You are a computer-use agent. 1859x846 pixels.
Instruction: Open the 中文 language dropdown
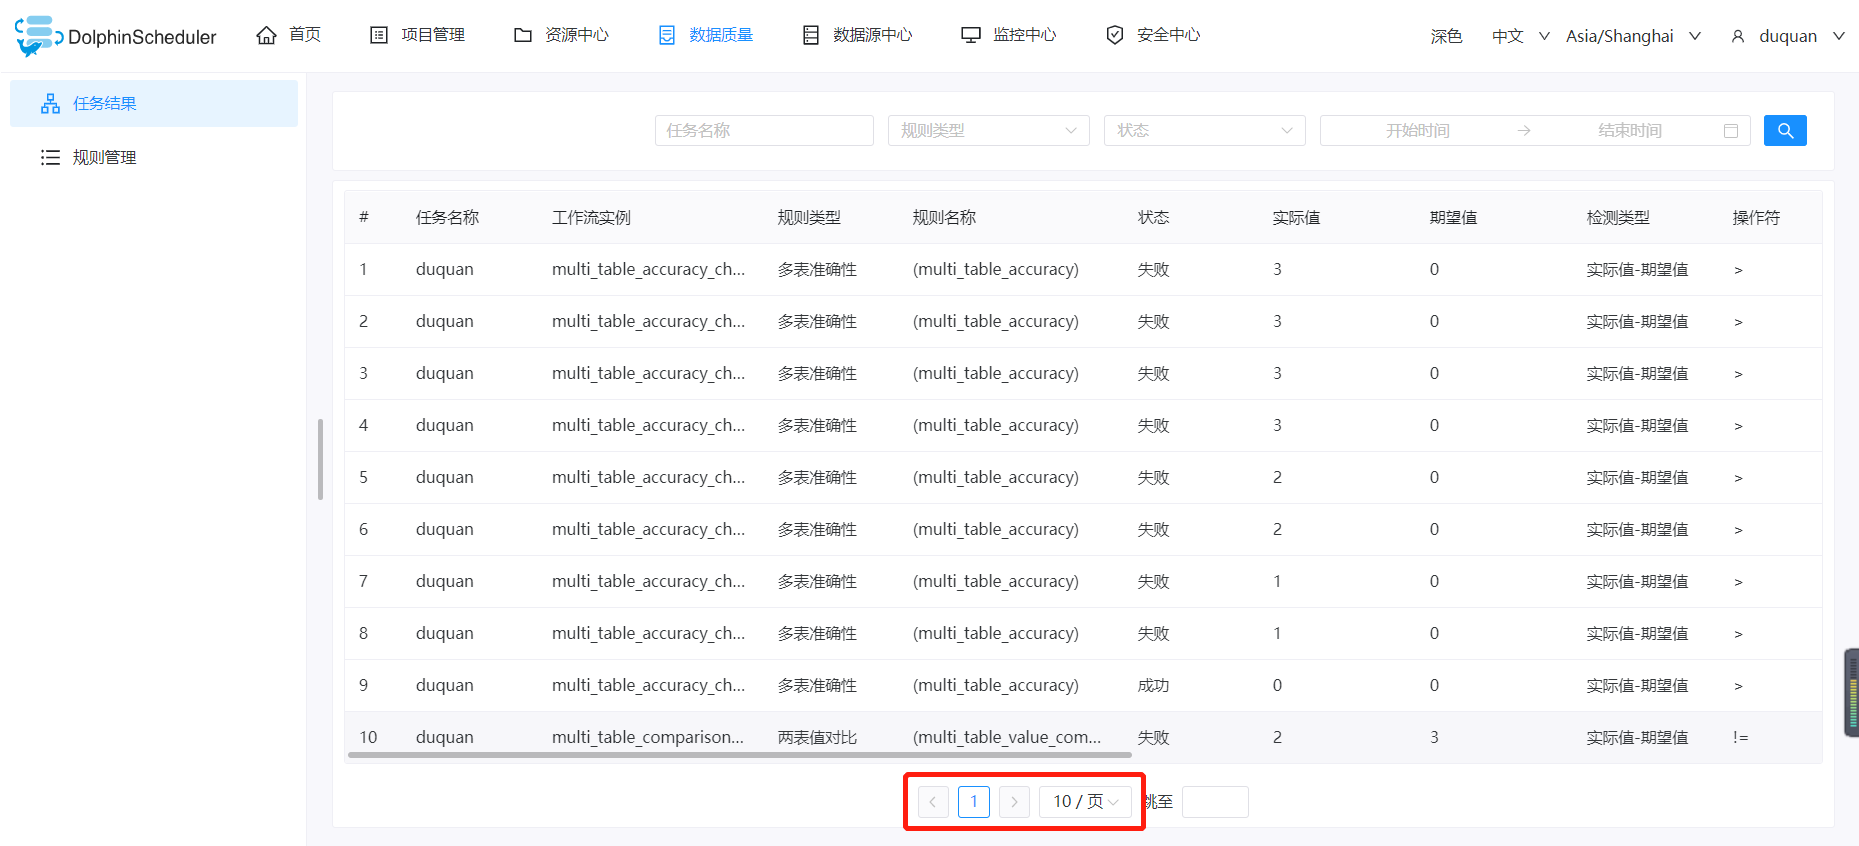[x=1520, y=36]
